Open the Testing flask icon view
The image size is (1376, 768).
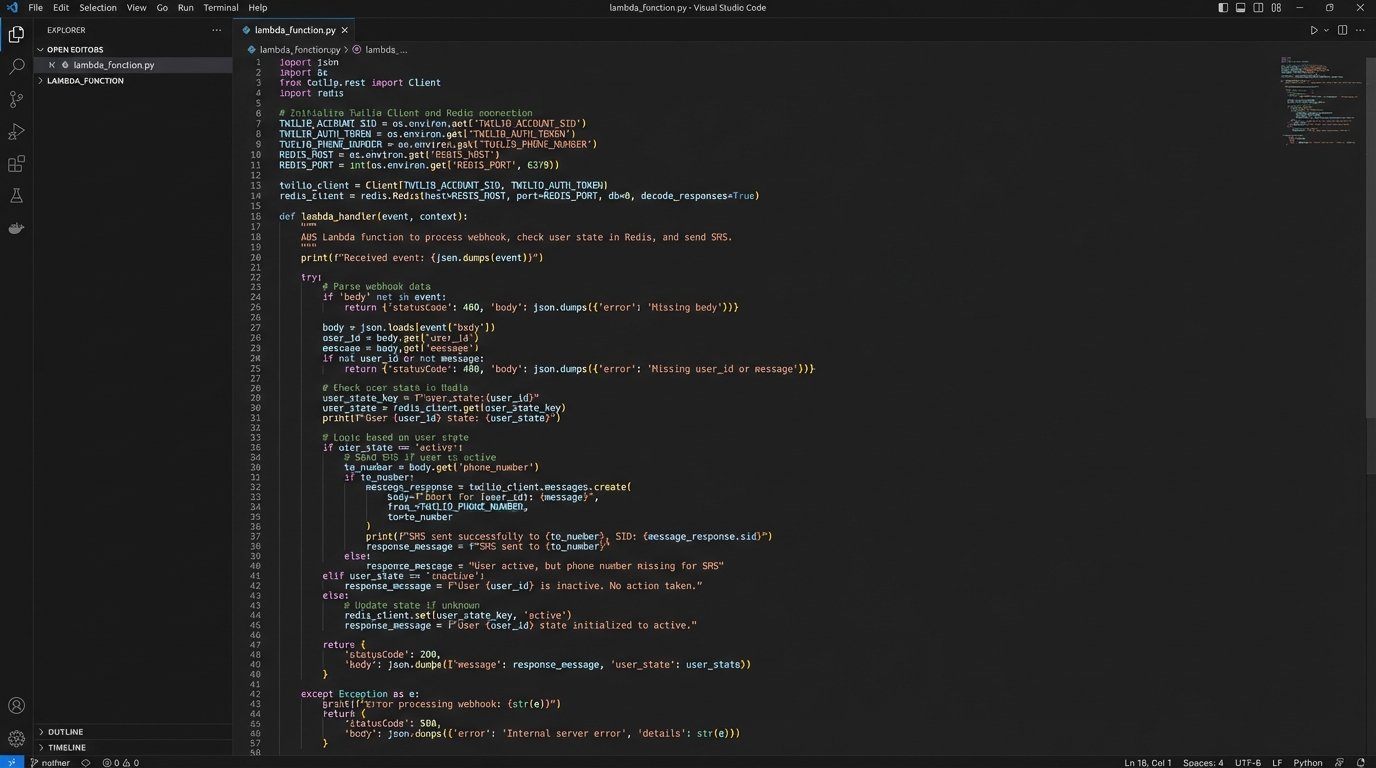tap(16, 196)
